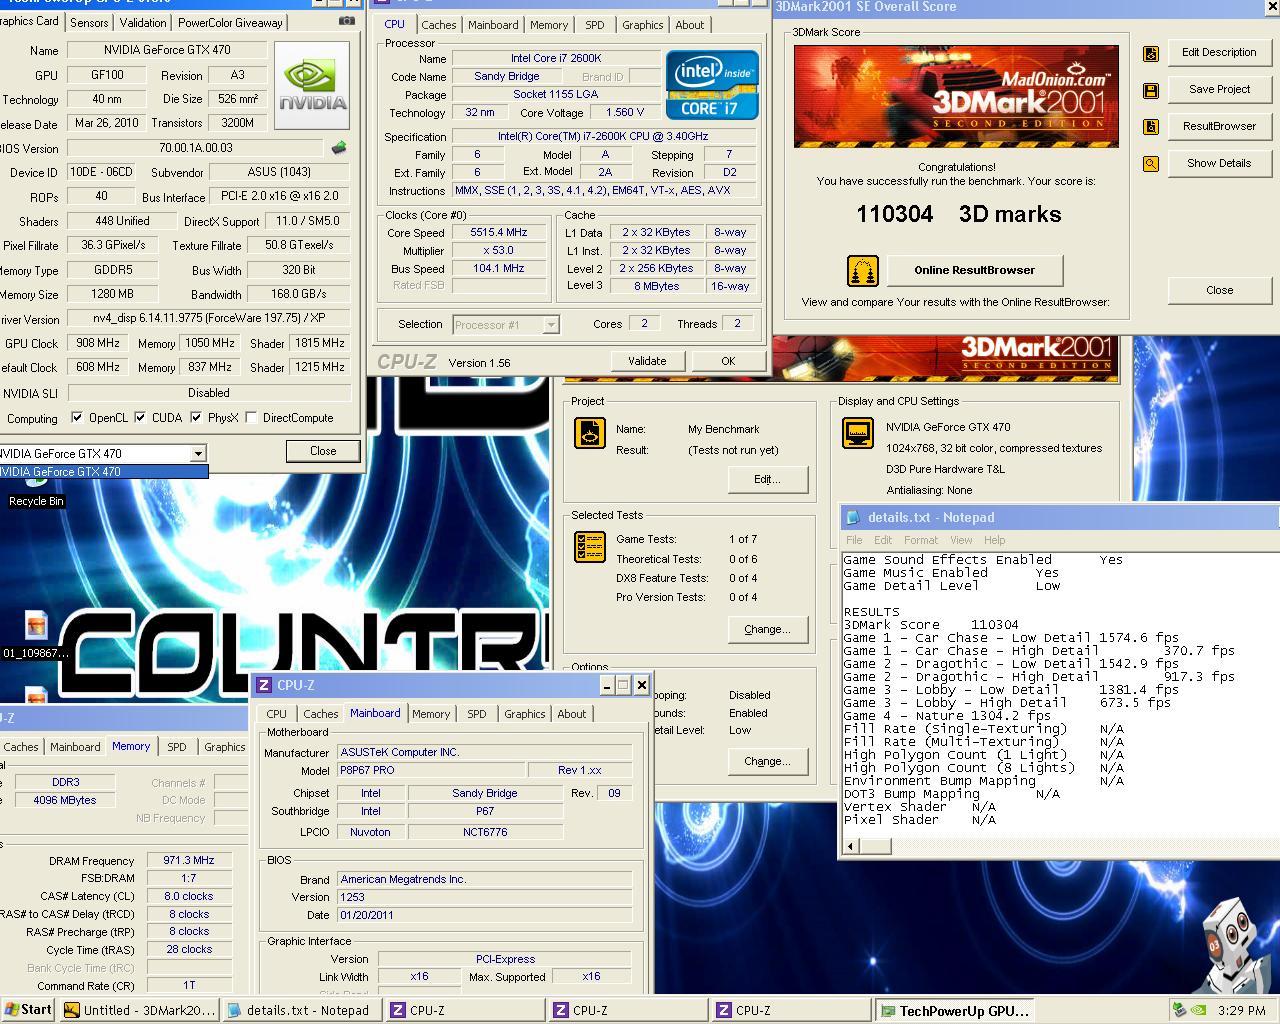
Task: Click Edit... in the Project section
Action: [767, 479]
